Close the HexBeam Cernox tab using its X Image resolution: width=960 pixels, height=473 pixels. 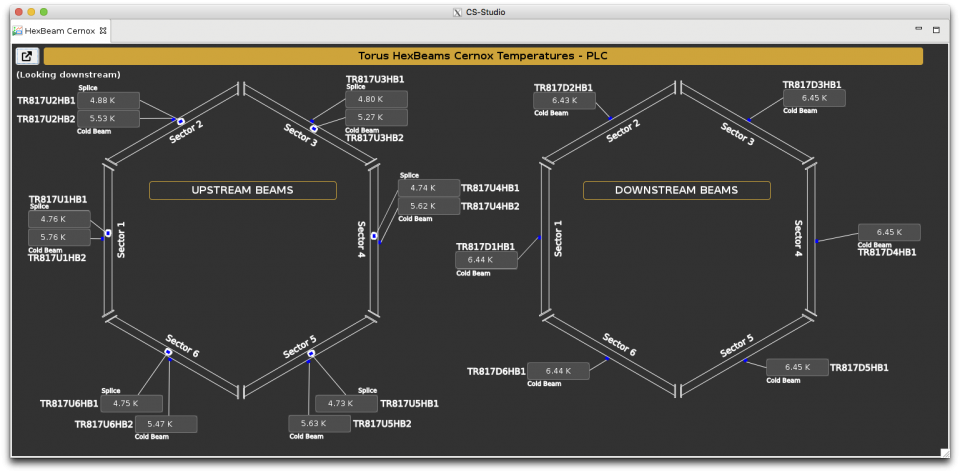[103, 31]
